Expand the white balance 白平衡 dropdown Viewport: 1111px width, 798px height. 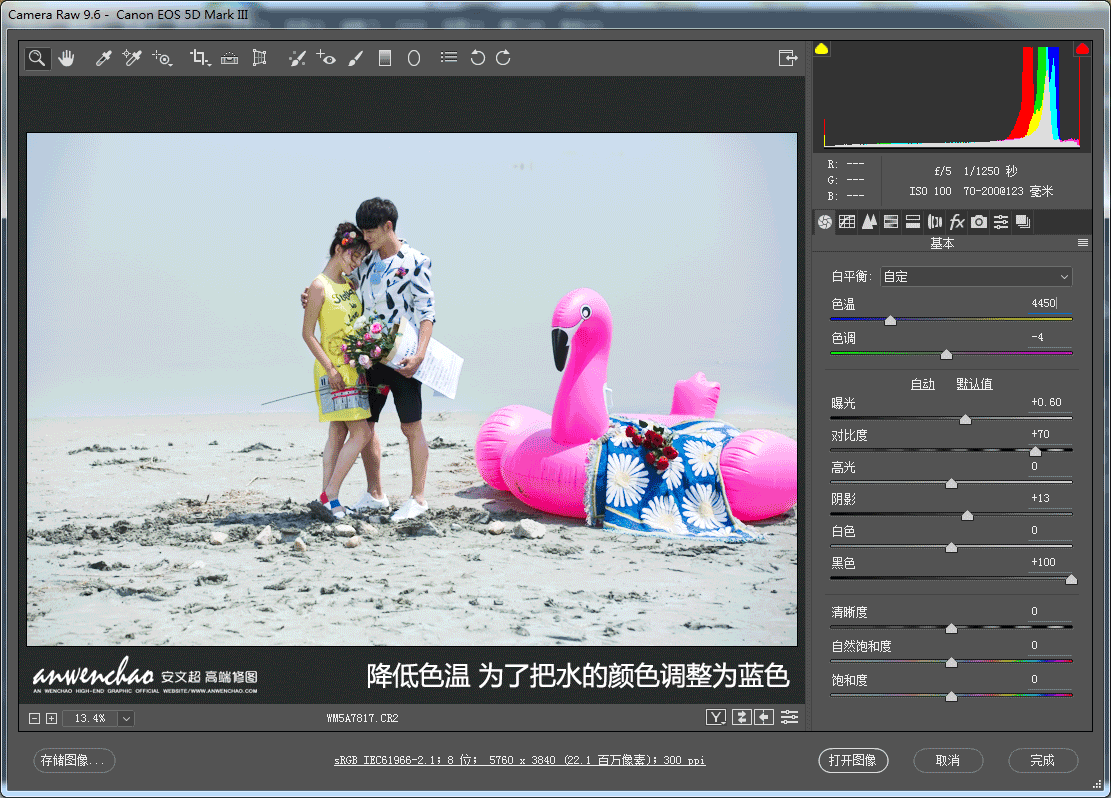pos(976,276)
